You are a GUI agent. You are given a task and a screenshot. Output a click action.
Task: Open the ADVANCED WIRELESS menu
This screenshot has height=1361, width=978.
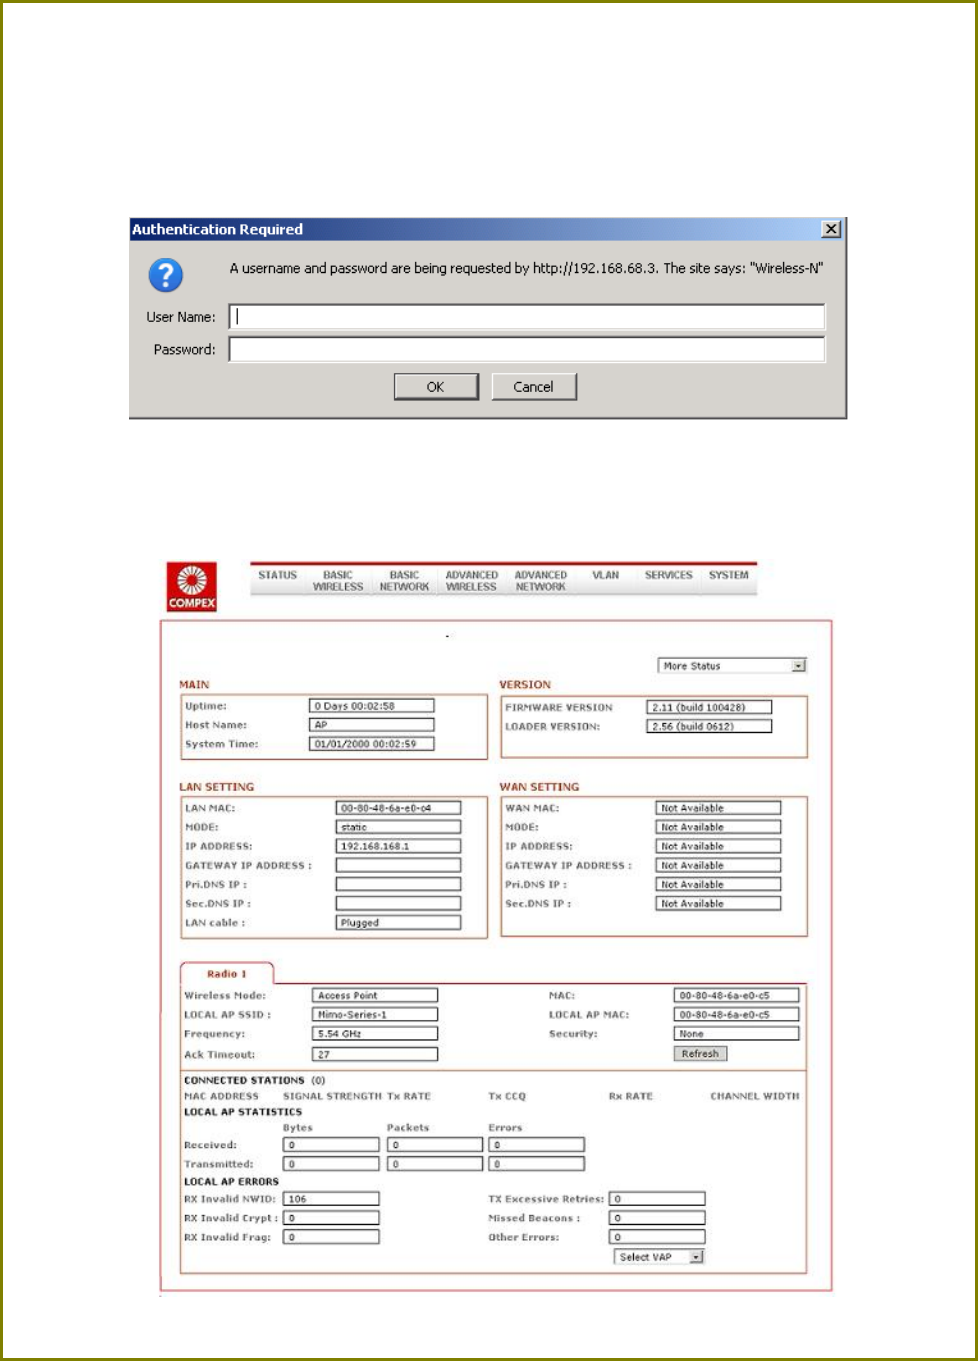tap(471, 581)
